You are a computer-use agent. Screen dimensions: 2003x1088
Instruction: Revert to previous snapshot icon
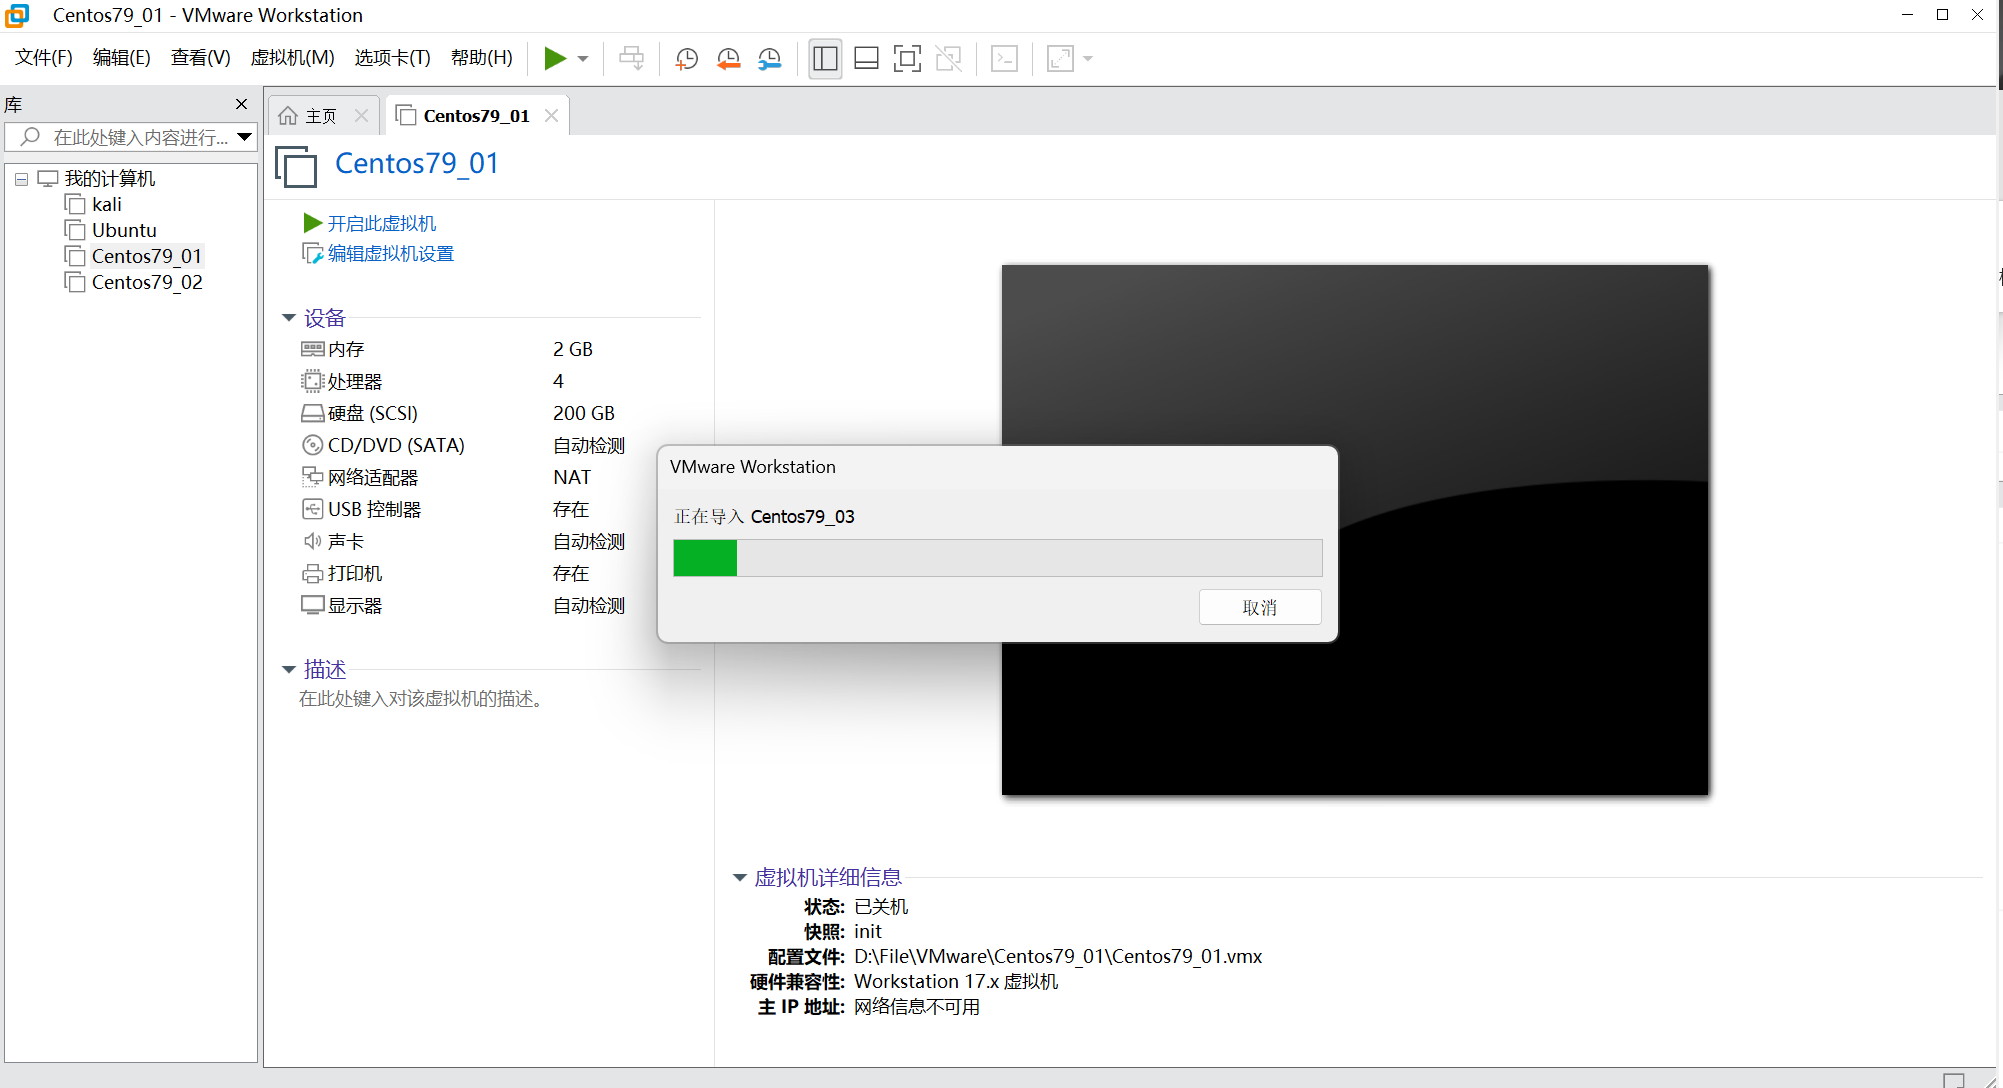tap(728, 58)
